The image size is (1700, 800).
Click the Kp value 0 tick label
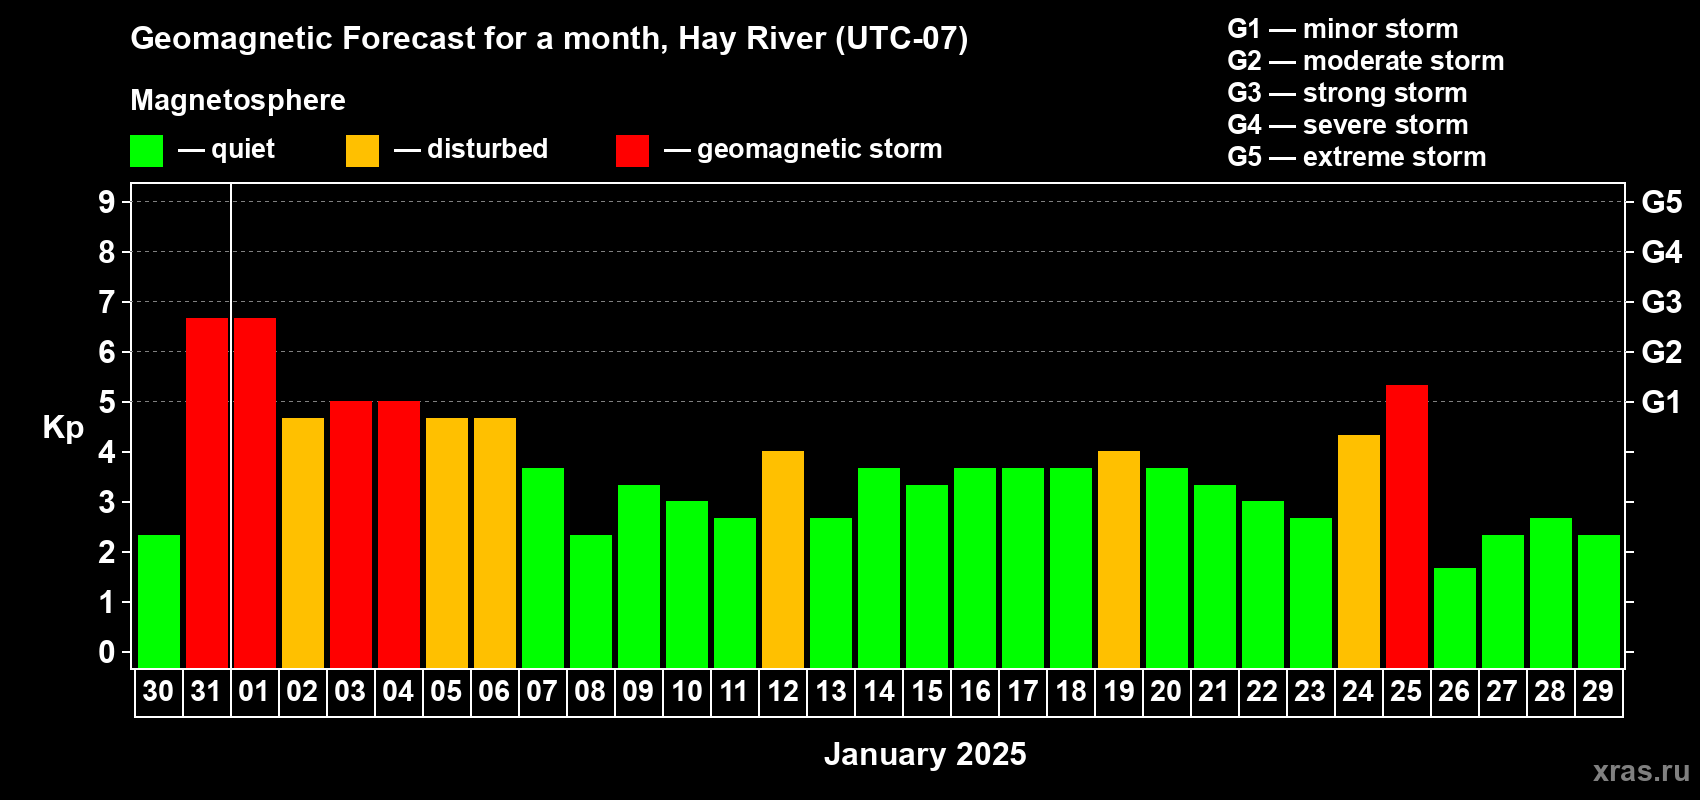[x=107, y=652]
